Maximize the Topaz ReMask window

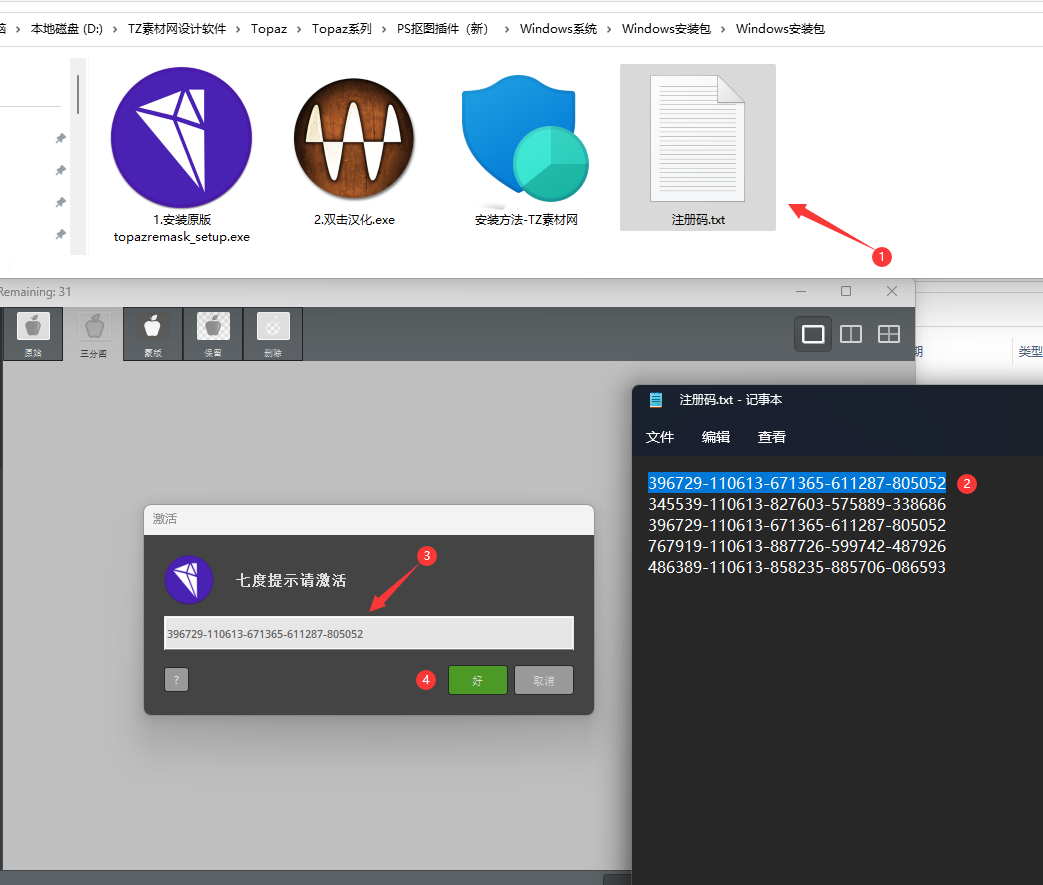point(846,291)
